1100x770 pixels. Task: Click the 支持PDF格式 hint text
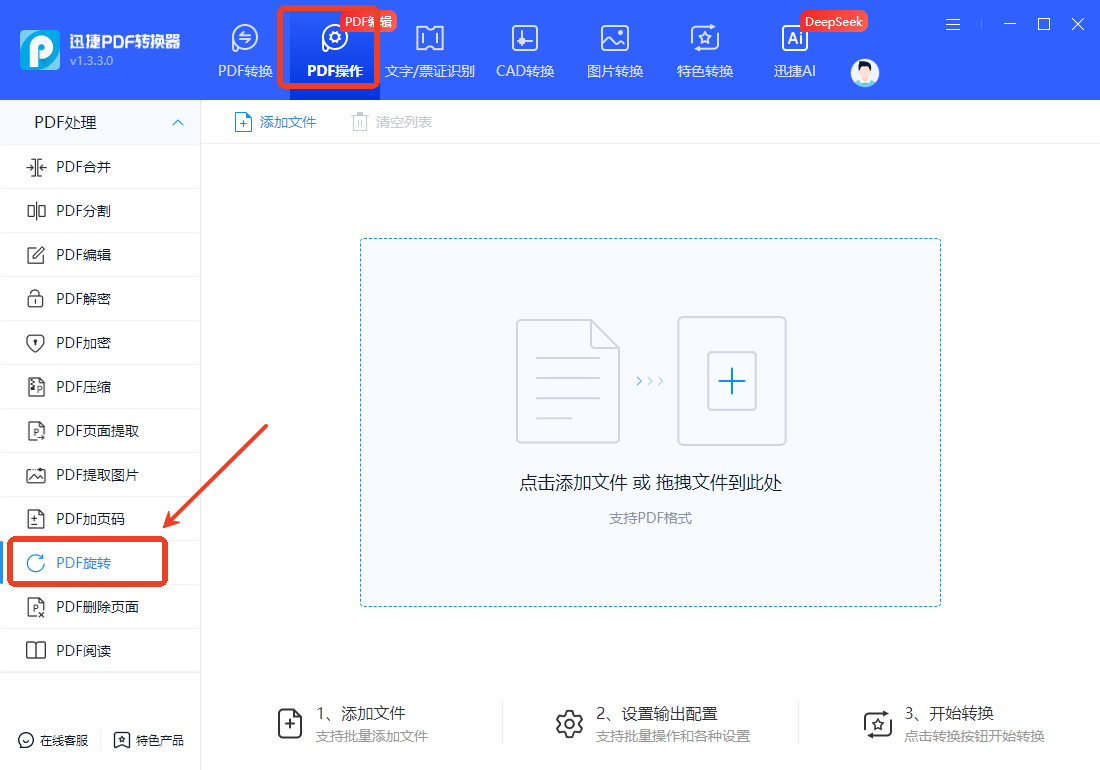650,518
